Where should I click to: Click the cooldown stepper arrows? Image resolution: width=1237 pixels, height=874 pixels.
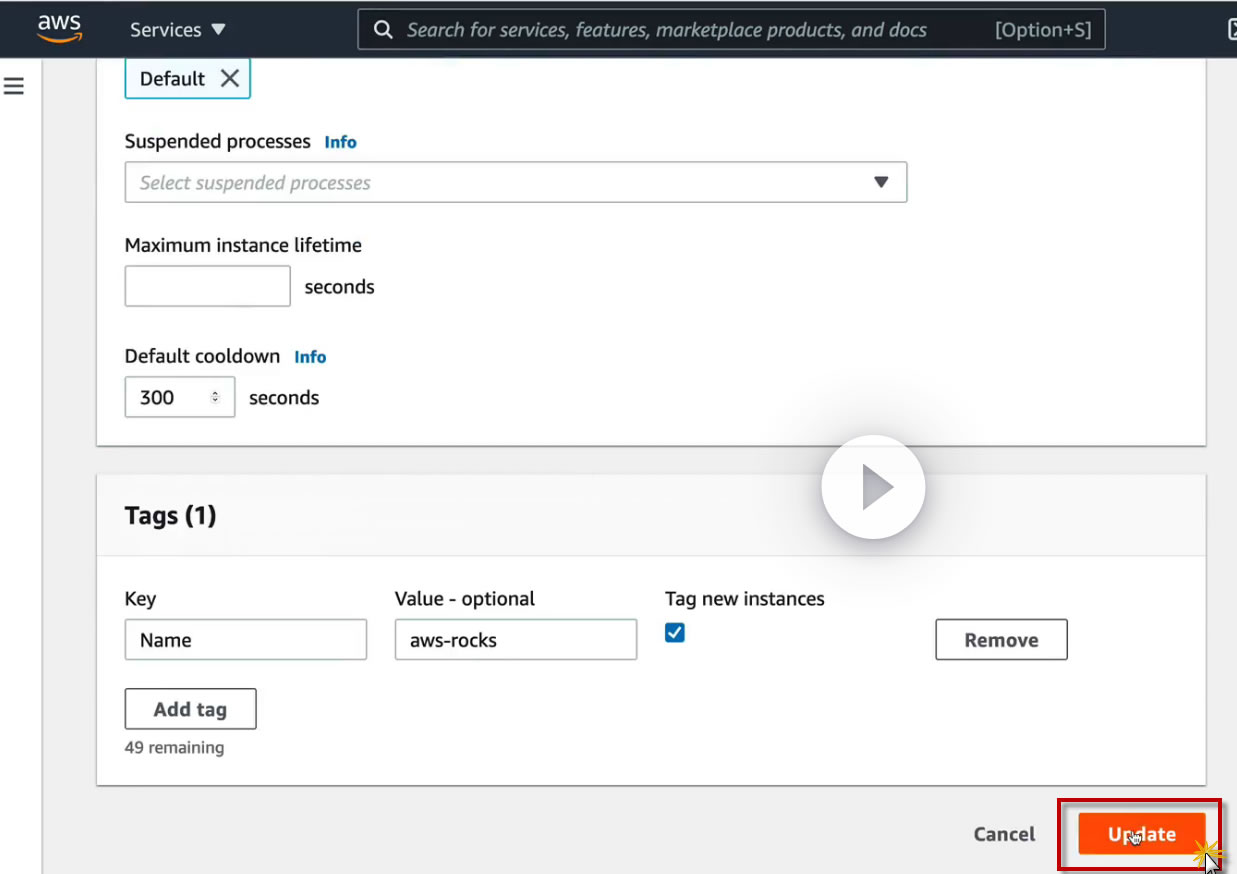tap(215, 397)
